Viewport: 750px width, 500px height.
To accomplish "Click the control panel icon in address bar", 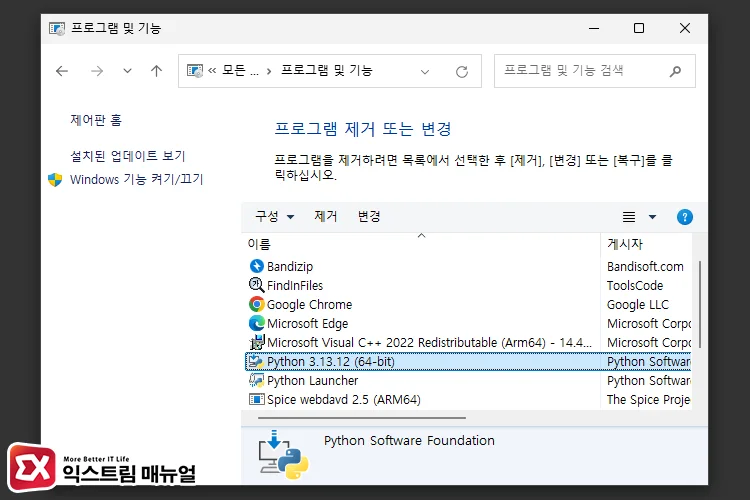I will pos(195,71).
